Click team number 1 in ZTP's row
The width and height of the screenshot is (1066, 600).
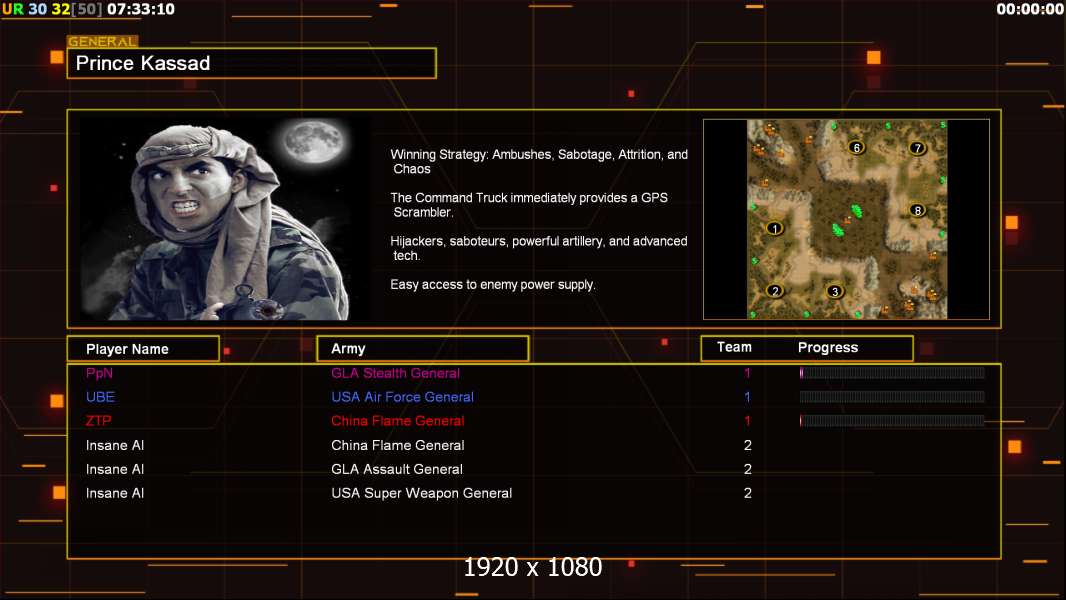[747, 421]
